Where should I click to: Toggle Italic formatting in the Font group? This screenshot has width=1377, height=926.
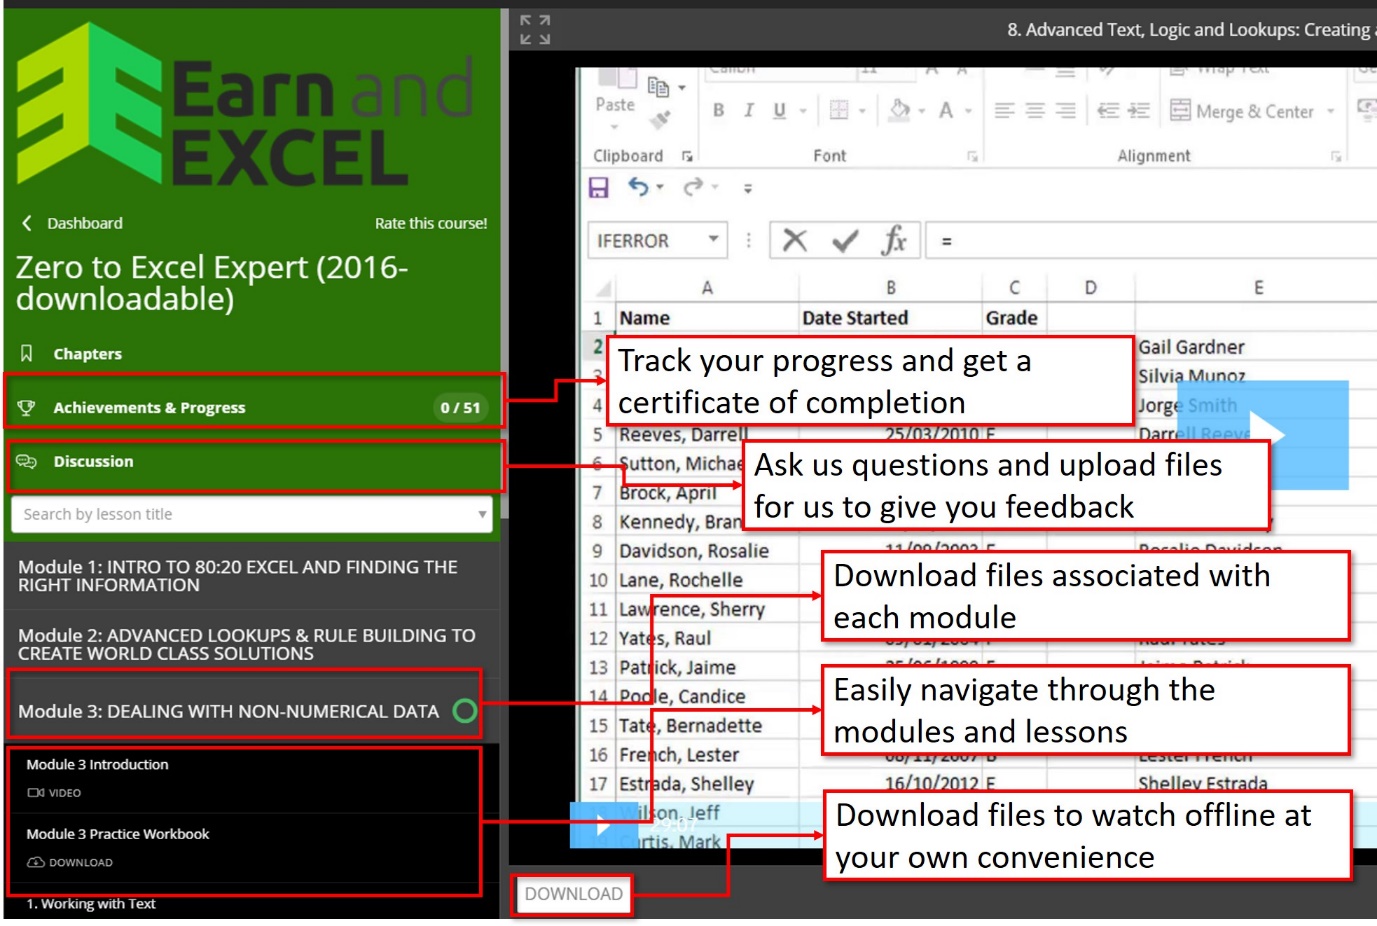click(748, 110)
